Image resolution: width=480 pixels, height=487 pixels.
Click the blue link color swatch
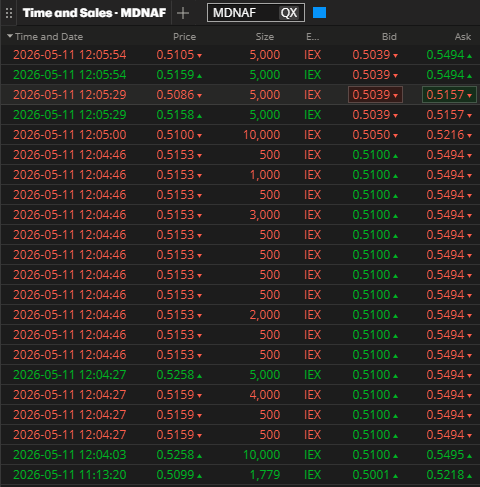click(319, 13)
